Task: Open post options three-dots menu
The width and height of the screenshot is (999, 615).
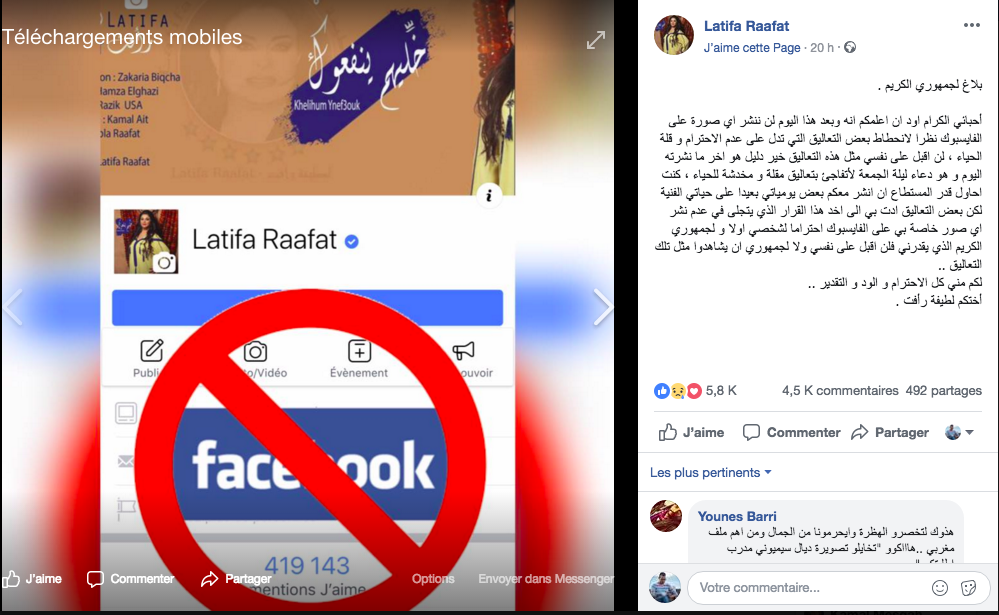Action: 972,25
